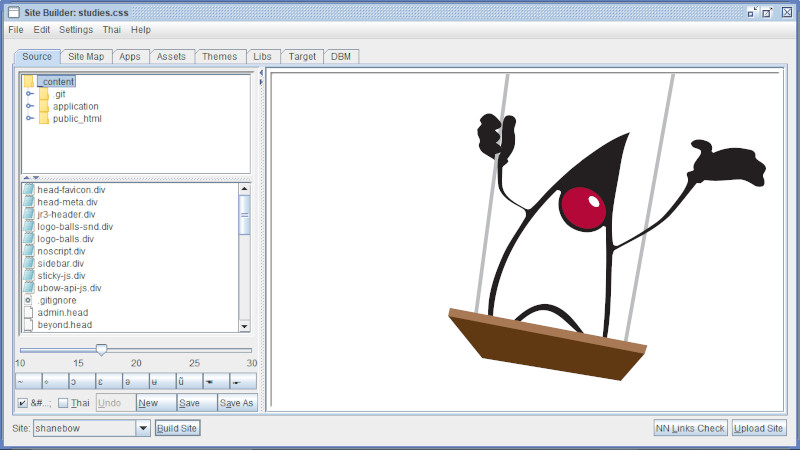Insert the barred-u ʉ character
This screenshot has width=800, height=450.
[x=154, y=381]
